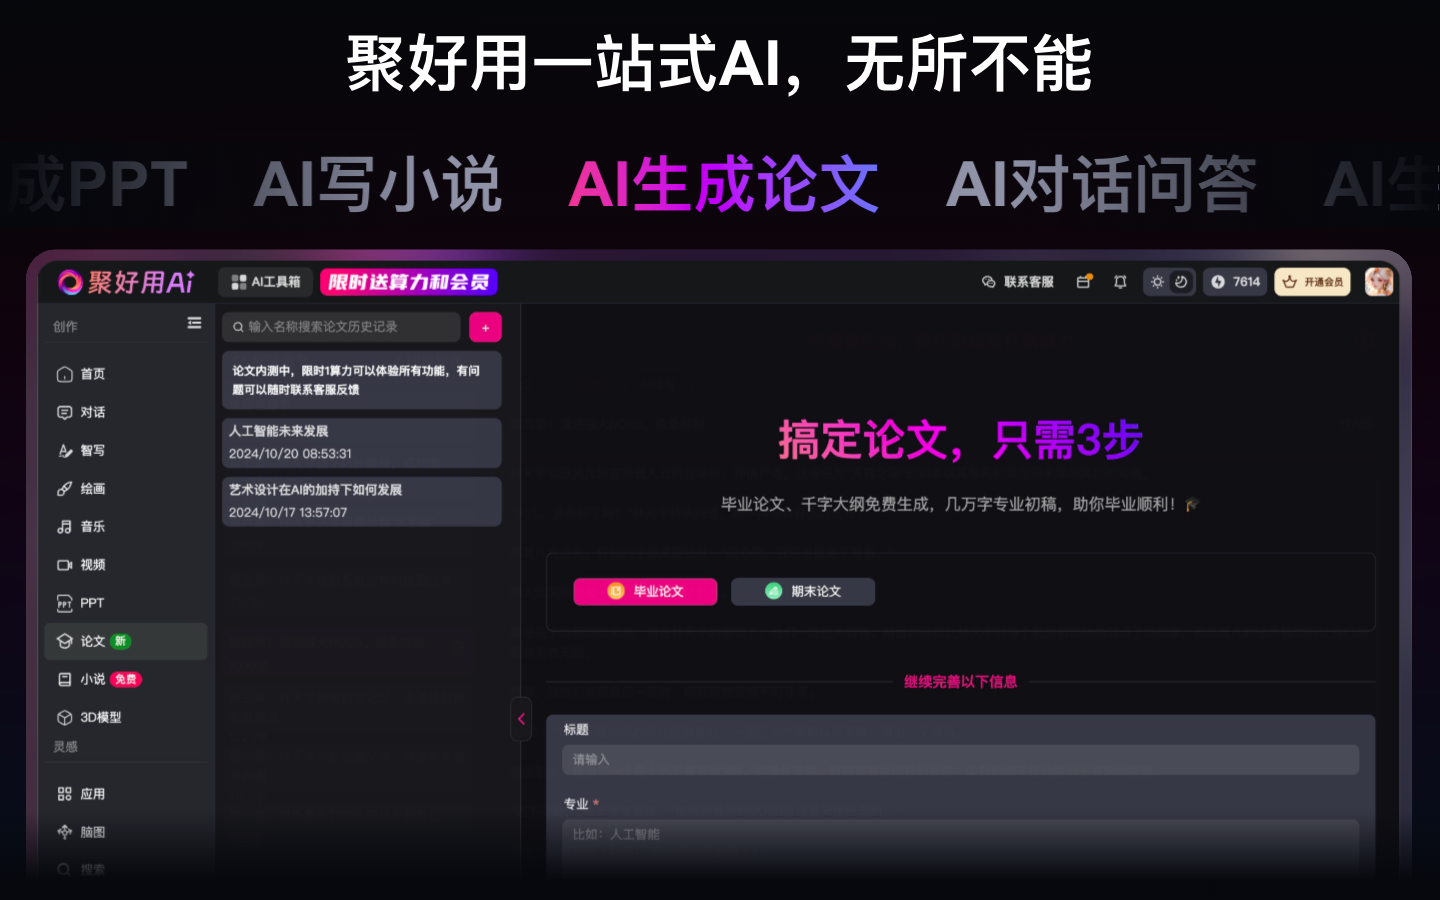Image resolution: width=1440 pixels, height=900 pixels.
Task: Click the search magnifier icon in history
Action: (239, 327)
